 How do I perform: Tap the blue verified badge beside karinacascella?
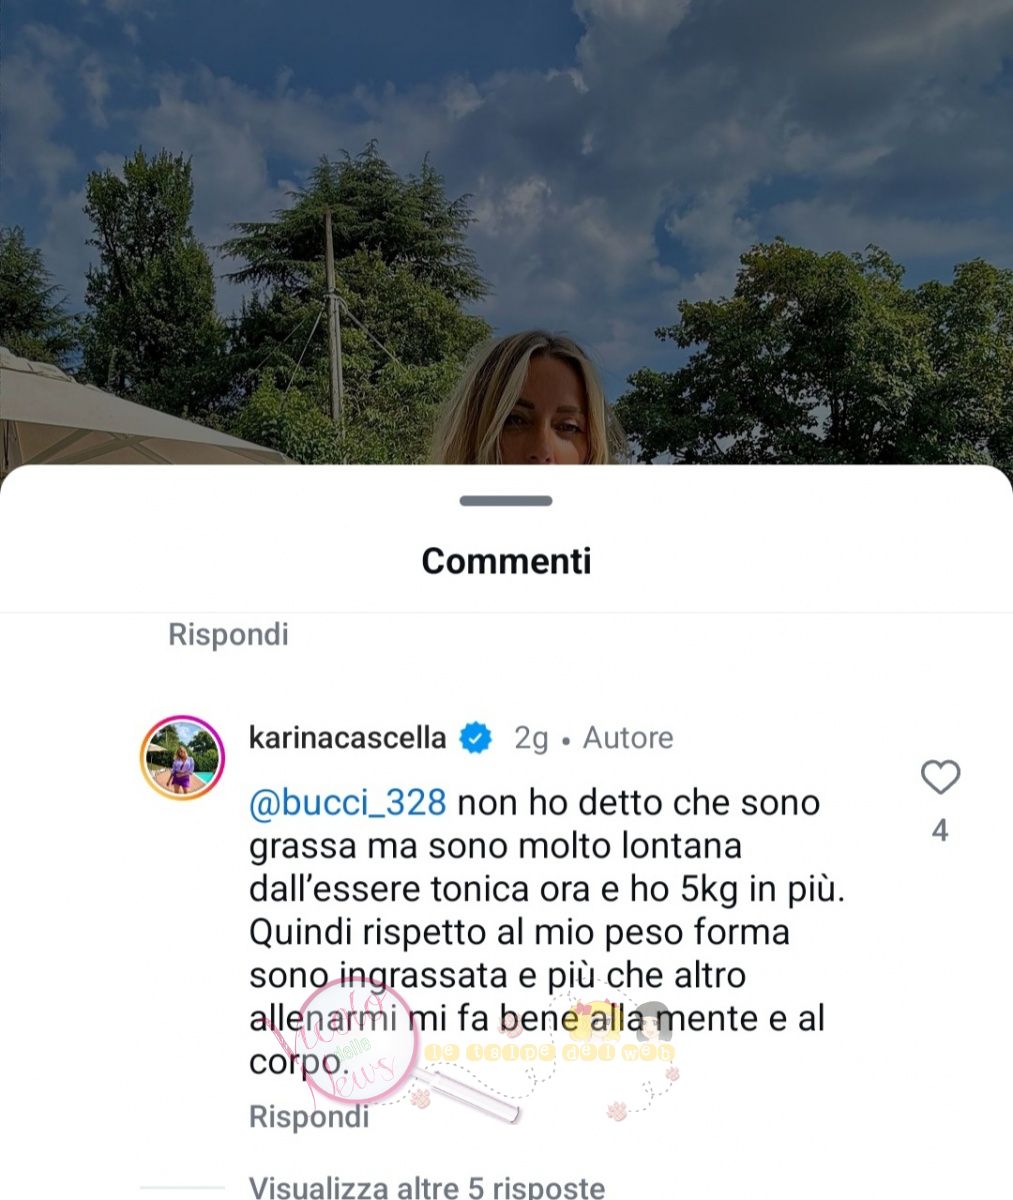475,738
